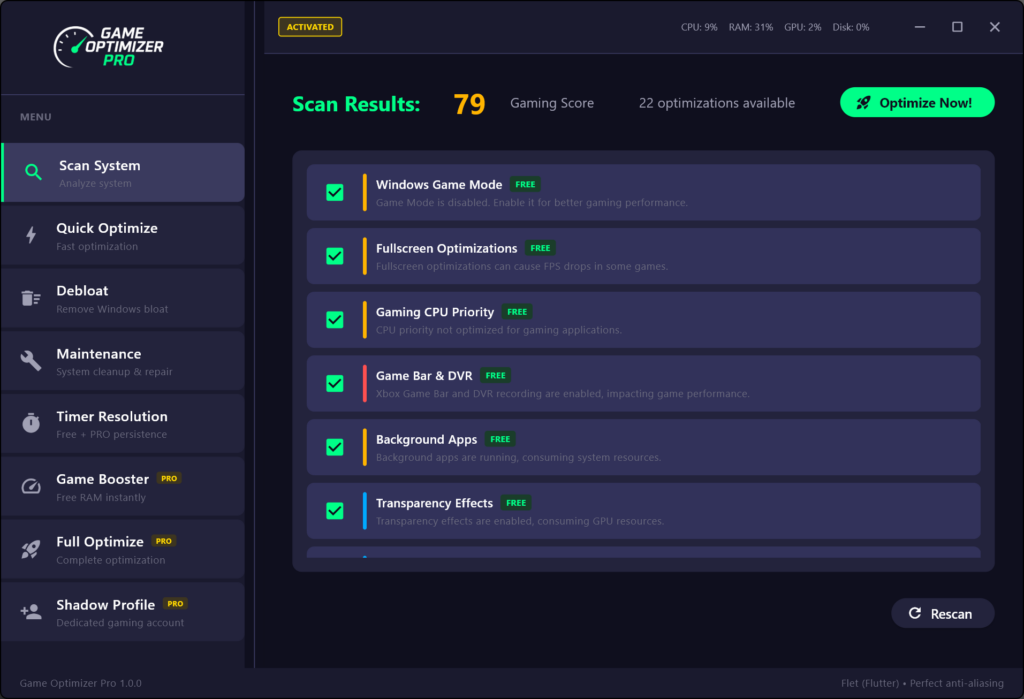Image resolution: width=1024 pixels, height=699 pixels.
Task: Click the Rescan button
Action: coord(942,614)
